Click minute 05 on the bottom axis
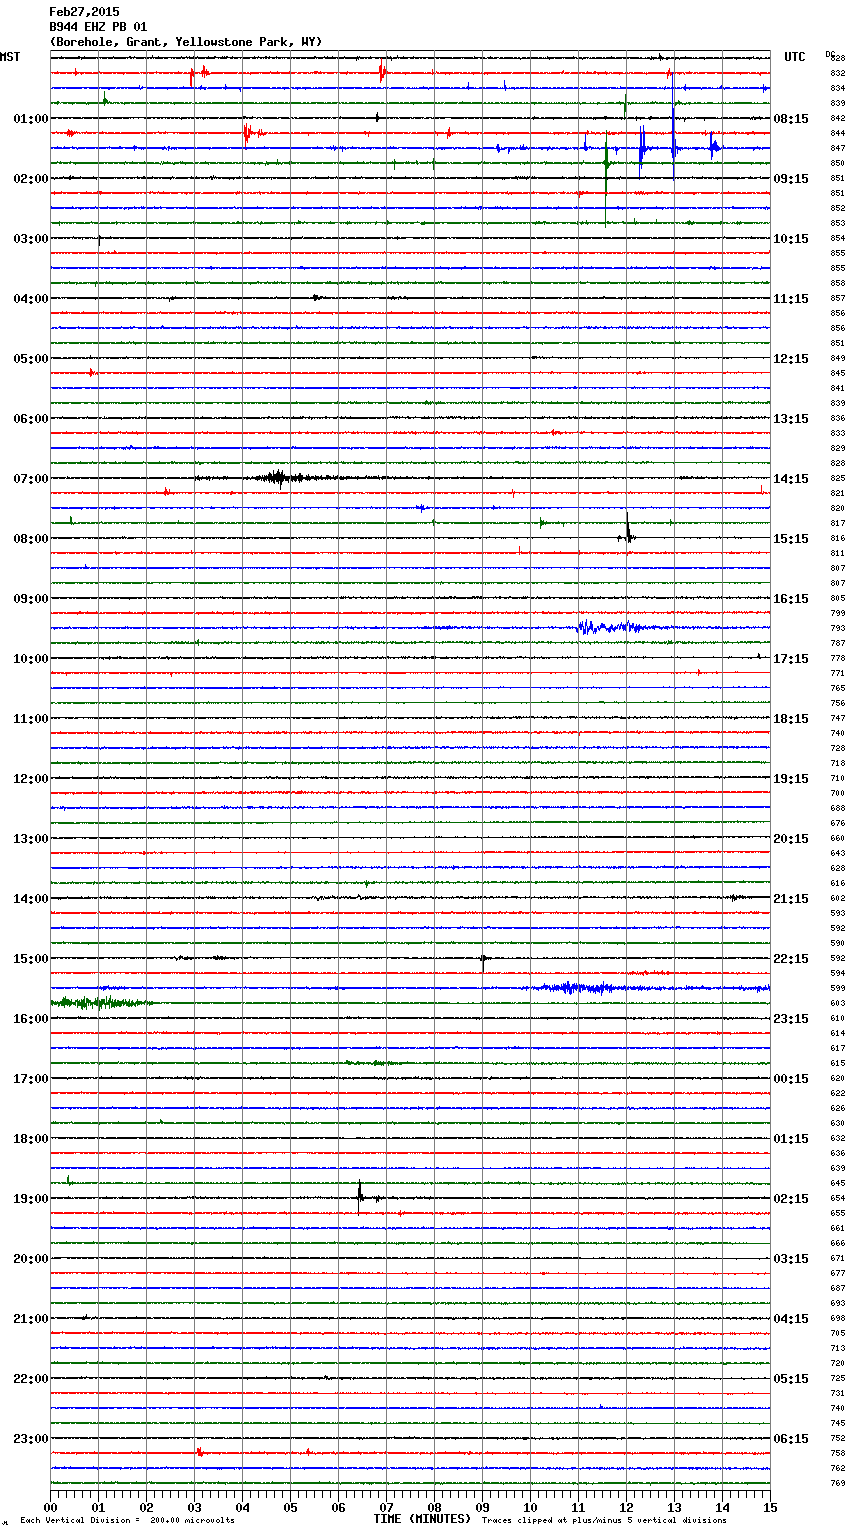 [290, 1507]
